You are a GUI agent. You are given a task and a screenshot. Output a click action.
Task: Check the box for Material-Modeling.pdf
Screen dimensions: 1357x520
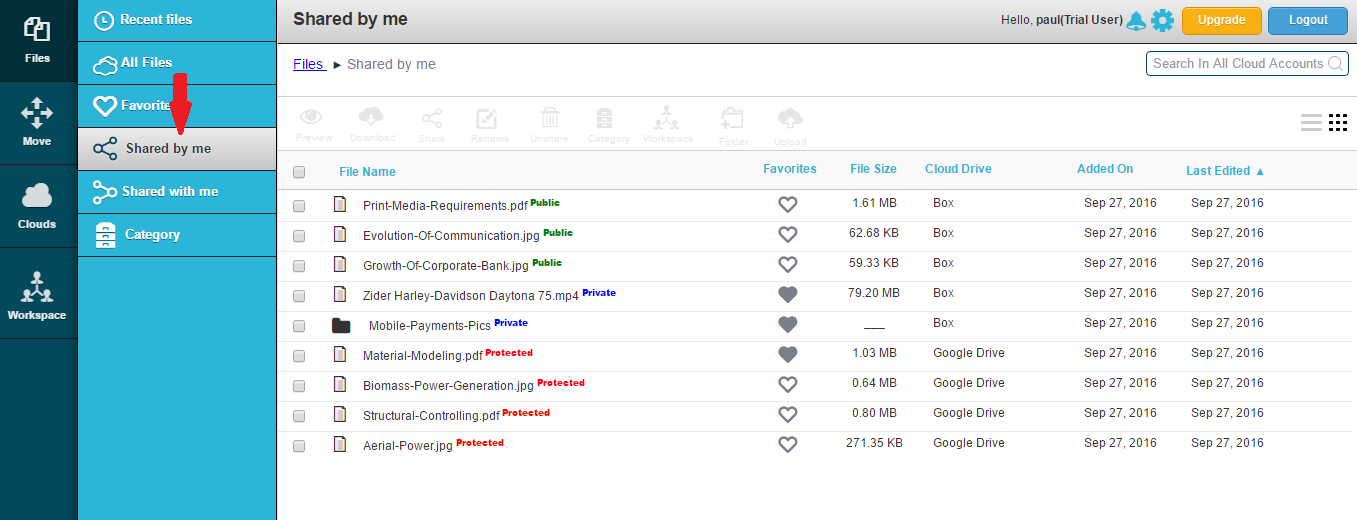coord(299,356)
